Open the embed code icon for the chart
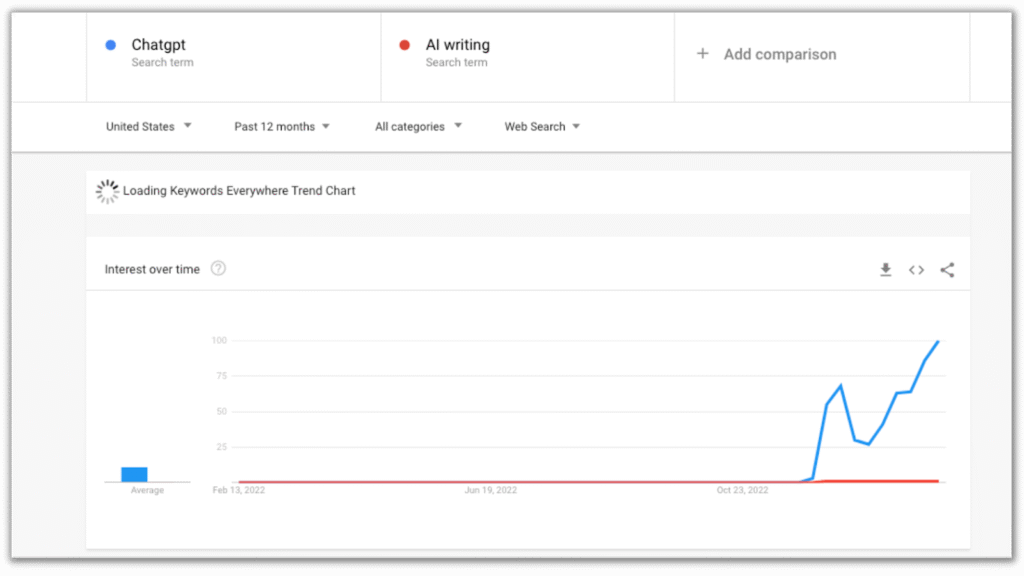The height and width of the screenshot is (576, 1024). pyautogui.click(x=916, y=269)
